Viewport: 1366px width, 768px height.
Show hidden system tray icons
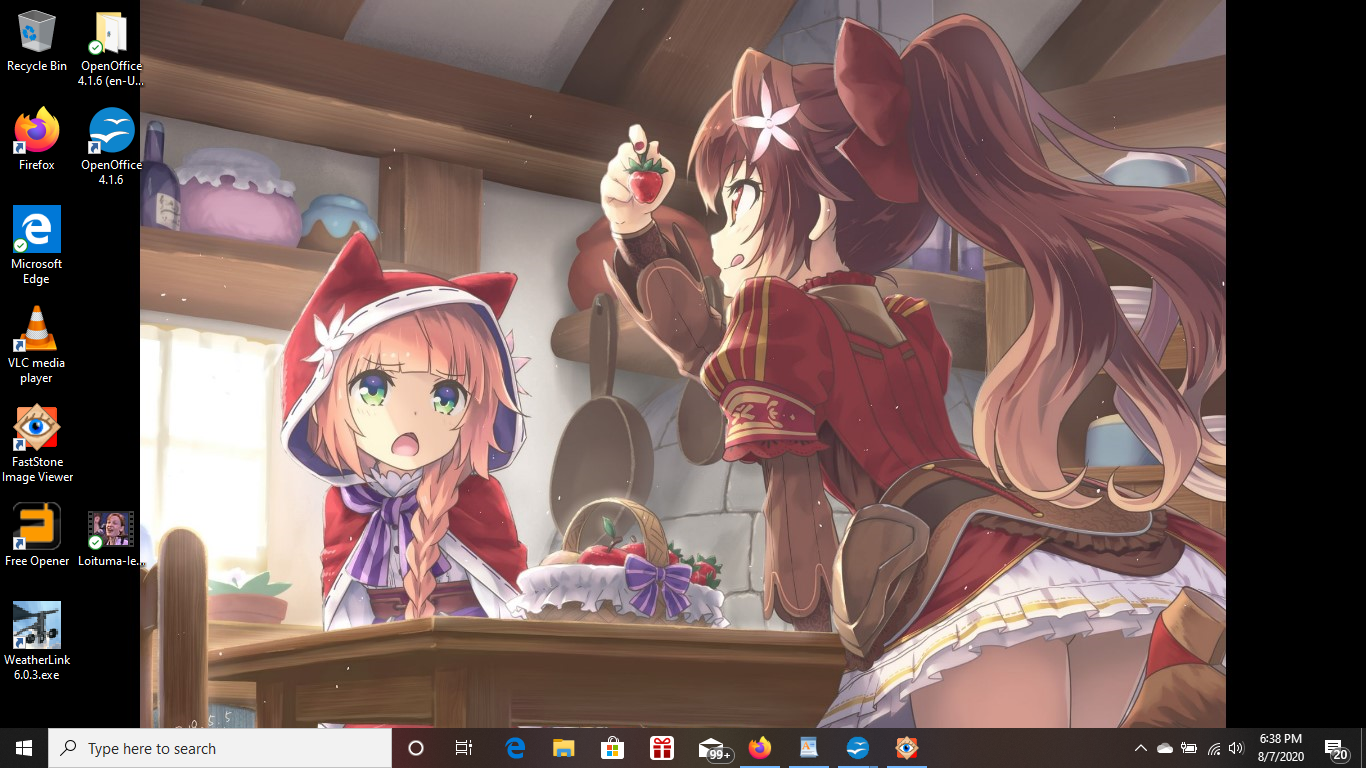click(1140, 748)
